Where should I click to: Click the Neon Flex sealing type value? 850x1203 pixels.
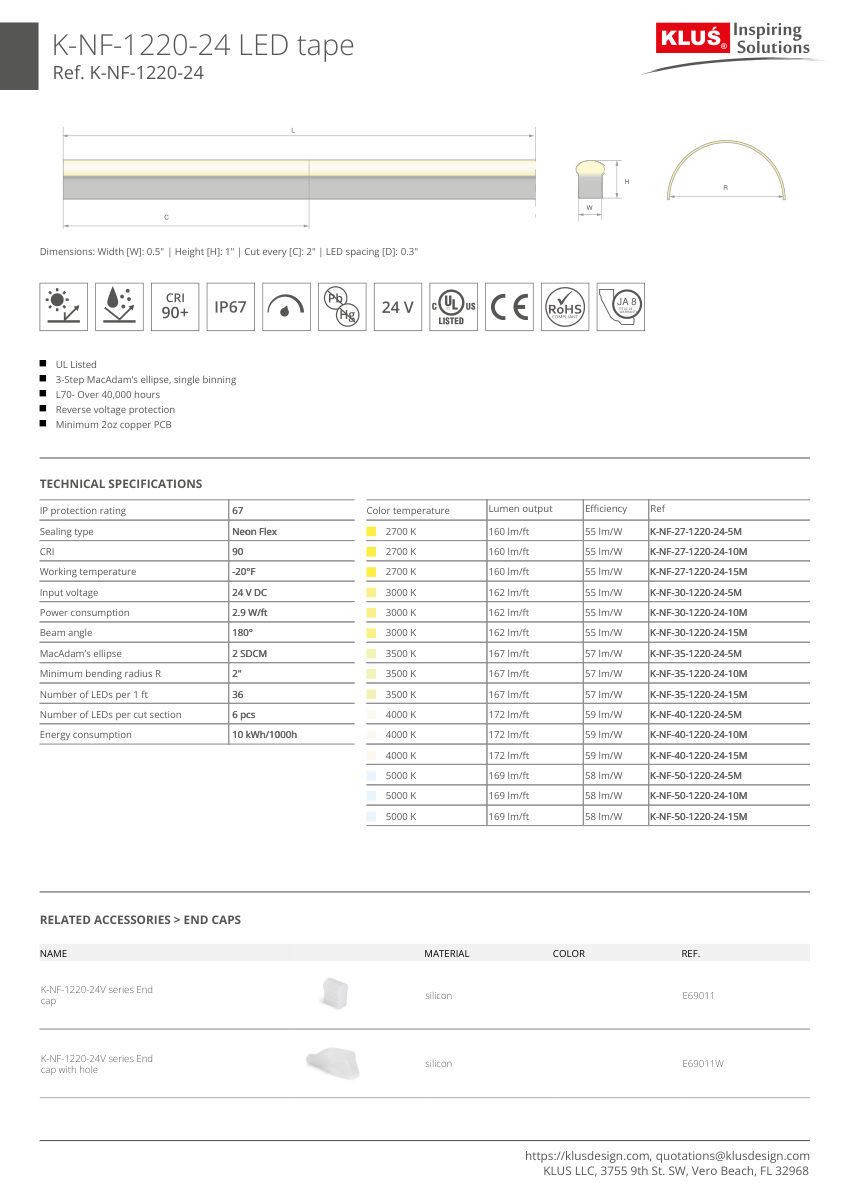(x=254, y=531)
